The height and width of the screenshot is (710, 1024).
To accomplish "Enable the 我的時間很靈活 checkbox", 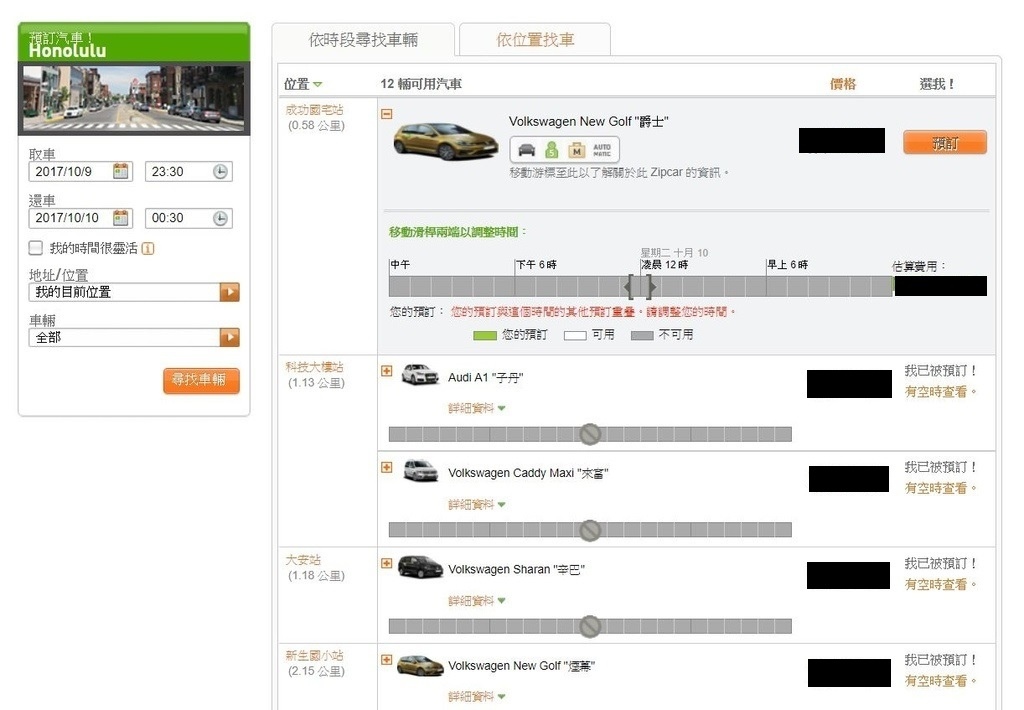I will pos(36,248).
